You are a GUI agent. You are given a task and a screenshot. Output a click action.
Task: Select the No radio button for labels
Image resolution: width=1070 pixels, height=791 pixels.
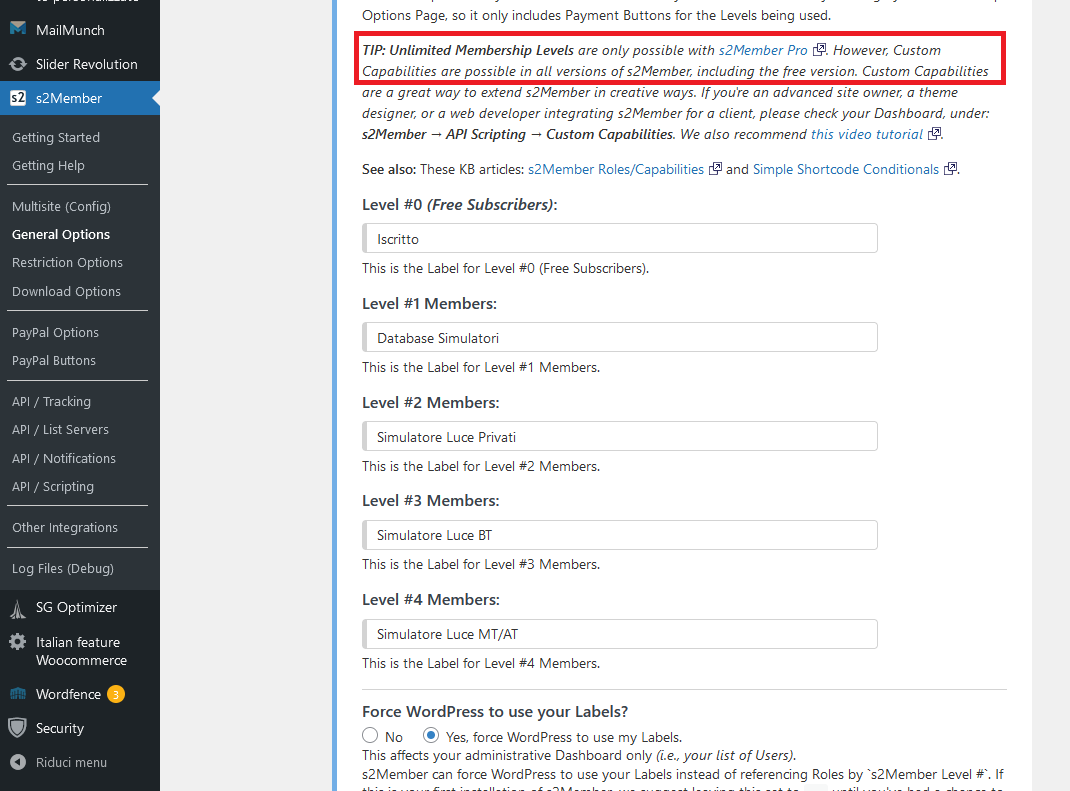pyautogui.click(x=370, y=735)
